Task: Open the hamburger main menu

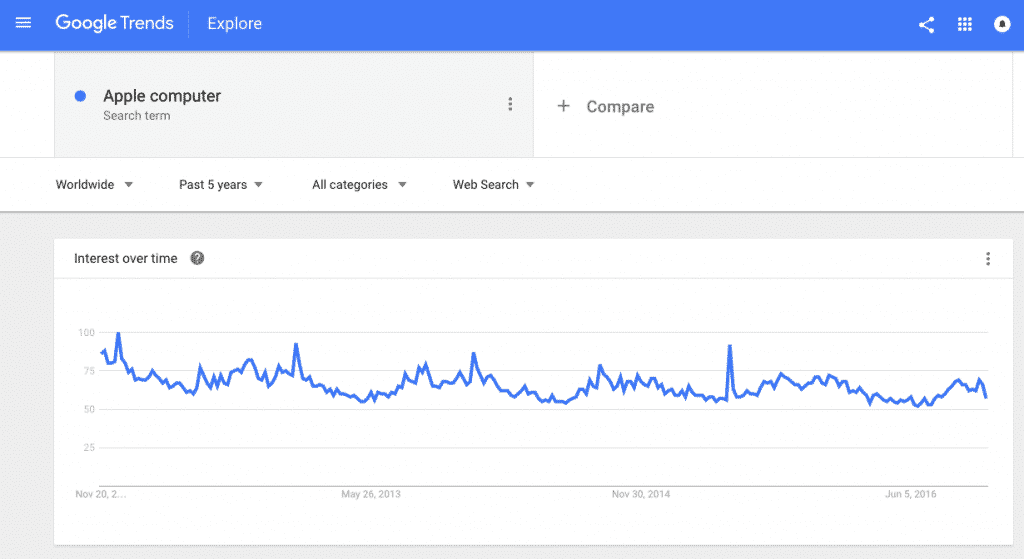Action: point(24,24)
